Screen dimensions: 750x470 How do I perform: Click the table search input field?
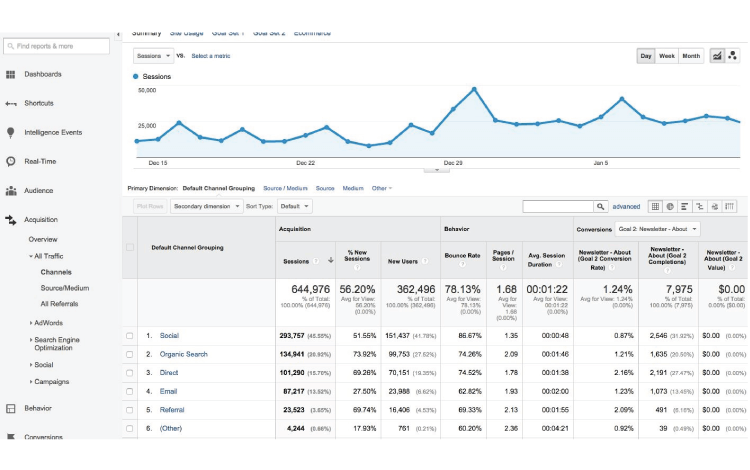tap(558, 207)
